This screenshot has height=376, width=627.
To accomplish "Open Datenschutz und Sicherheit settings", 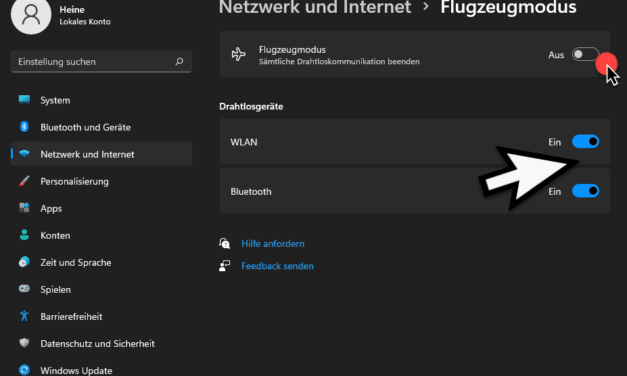I will pos(101,343).
